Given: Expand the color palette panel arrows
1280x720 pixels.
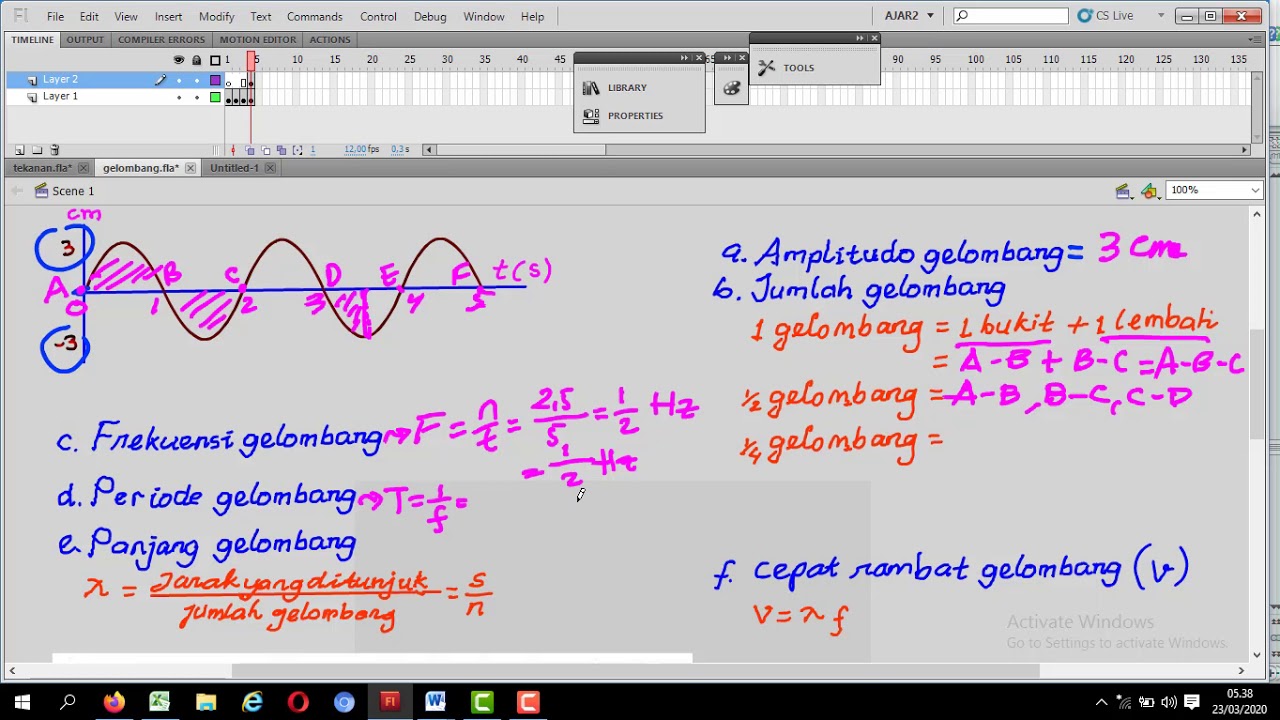Looking at the screenshot, I should (x=727, y=58).
